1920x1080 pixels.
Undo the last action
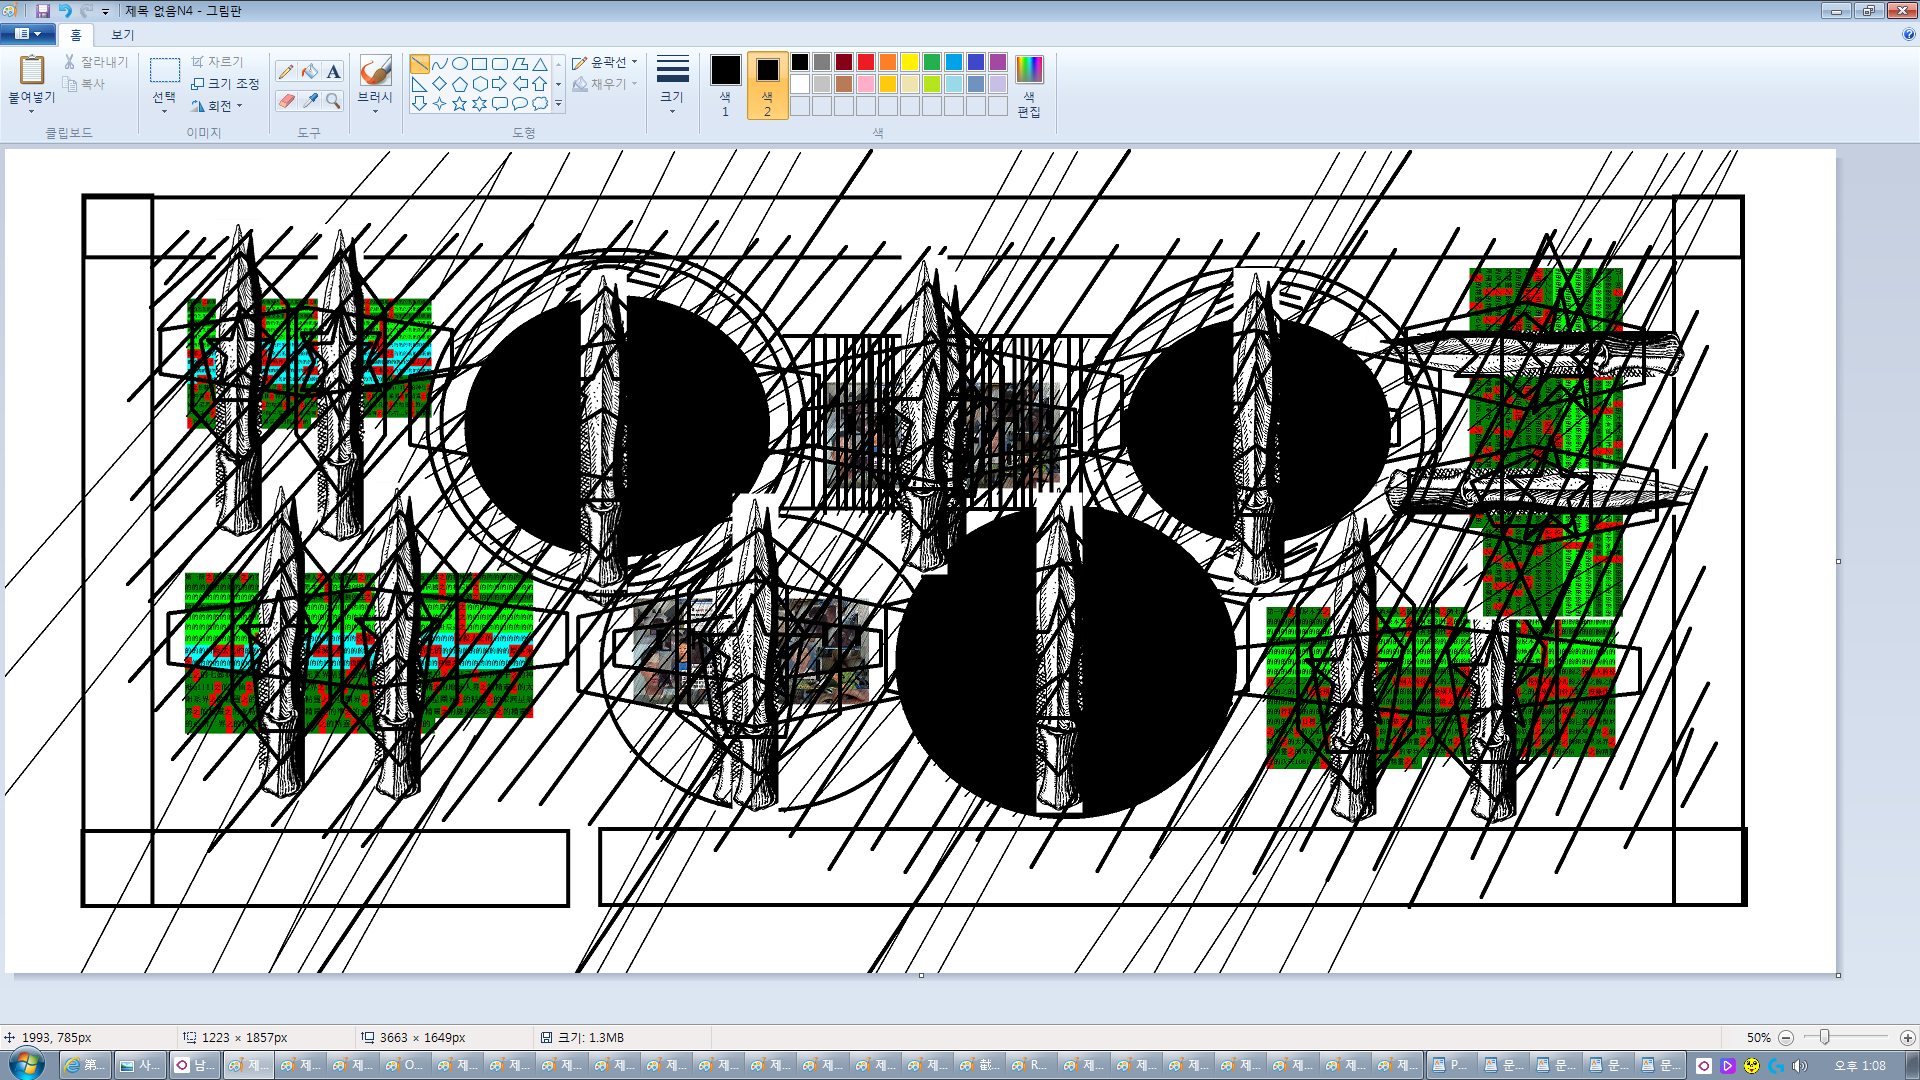65,11
